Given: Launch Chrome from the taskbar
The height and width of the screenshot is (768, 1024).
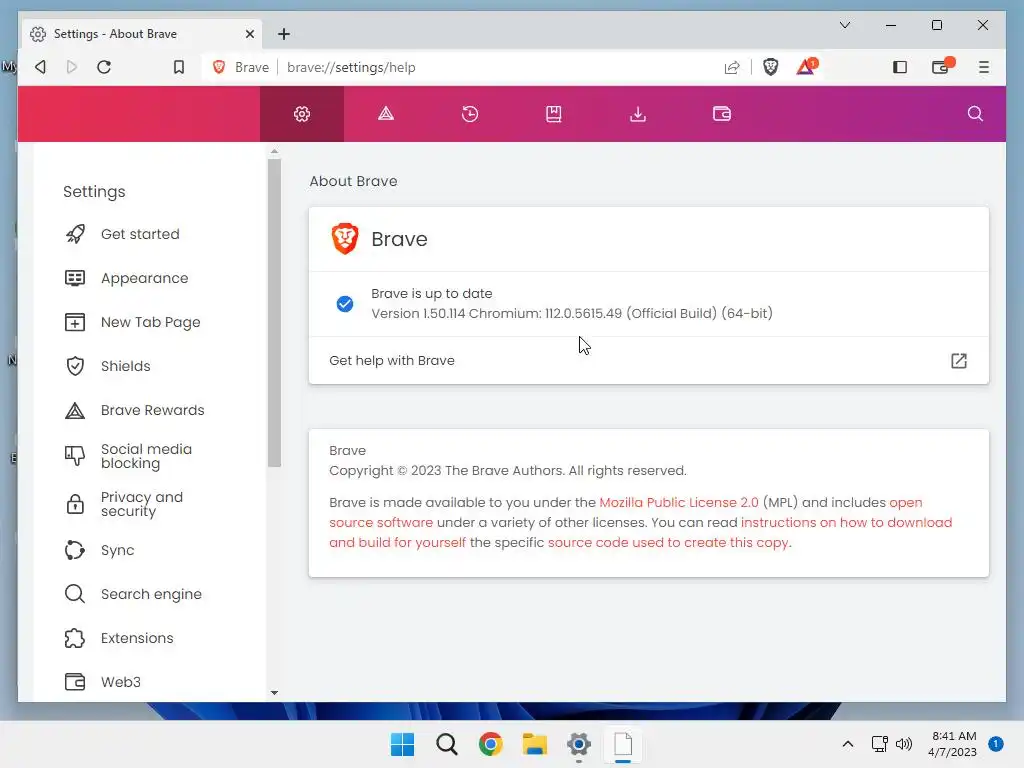Looking at the screenshot, I should [x=490, y=744].
